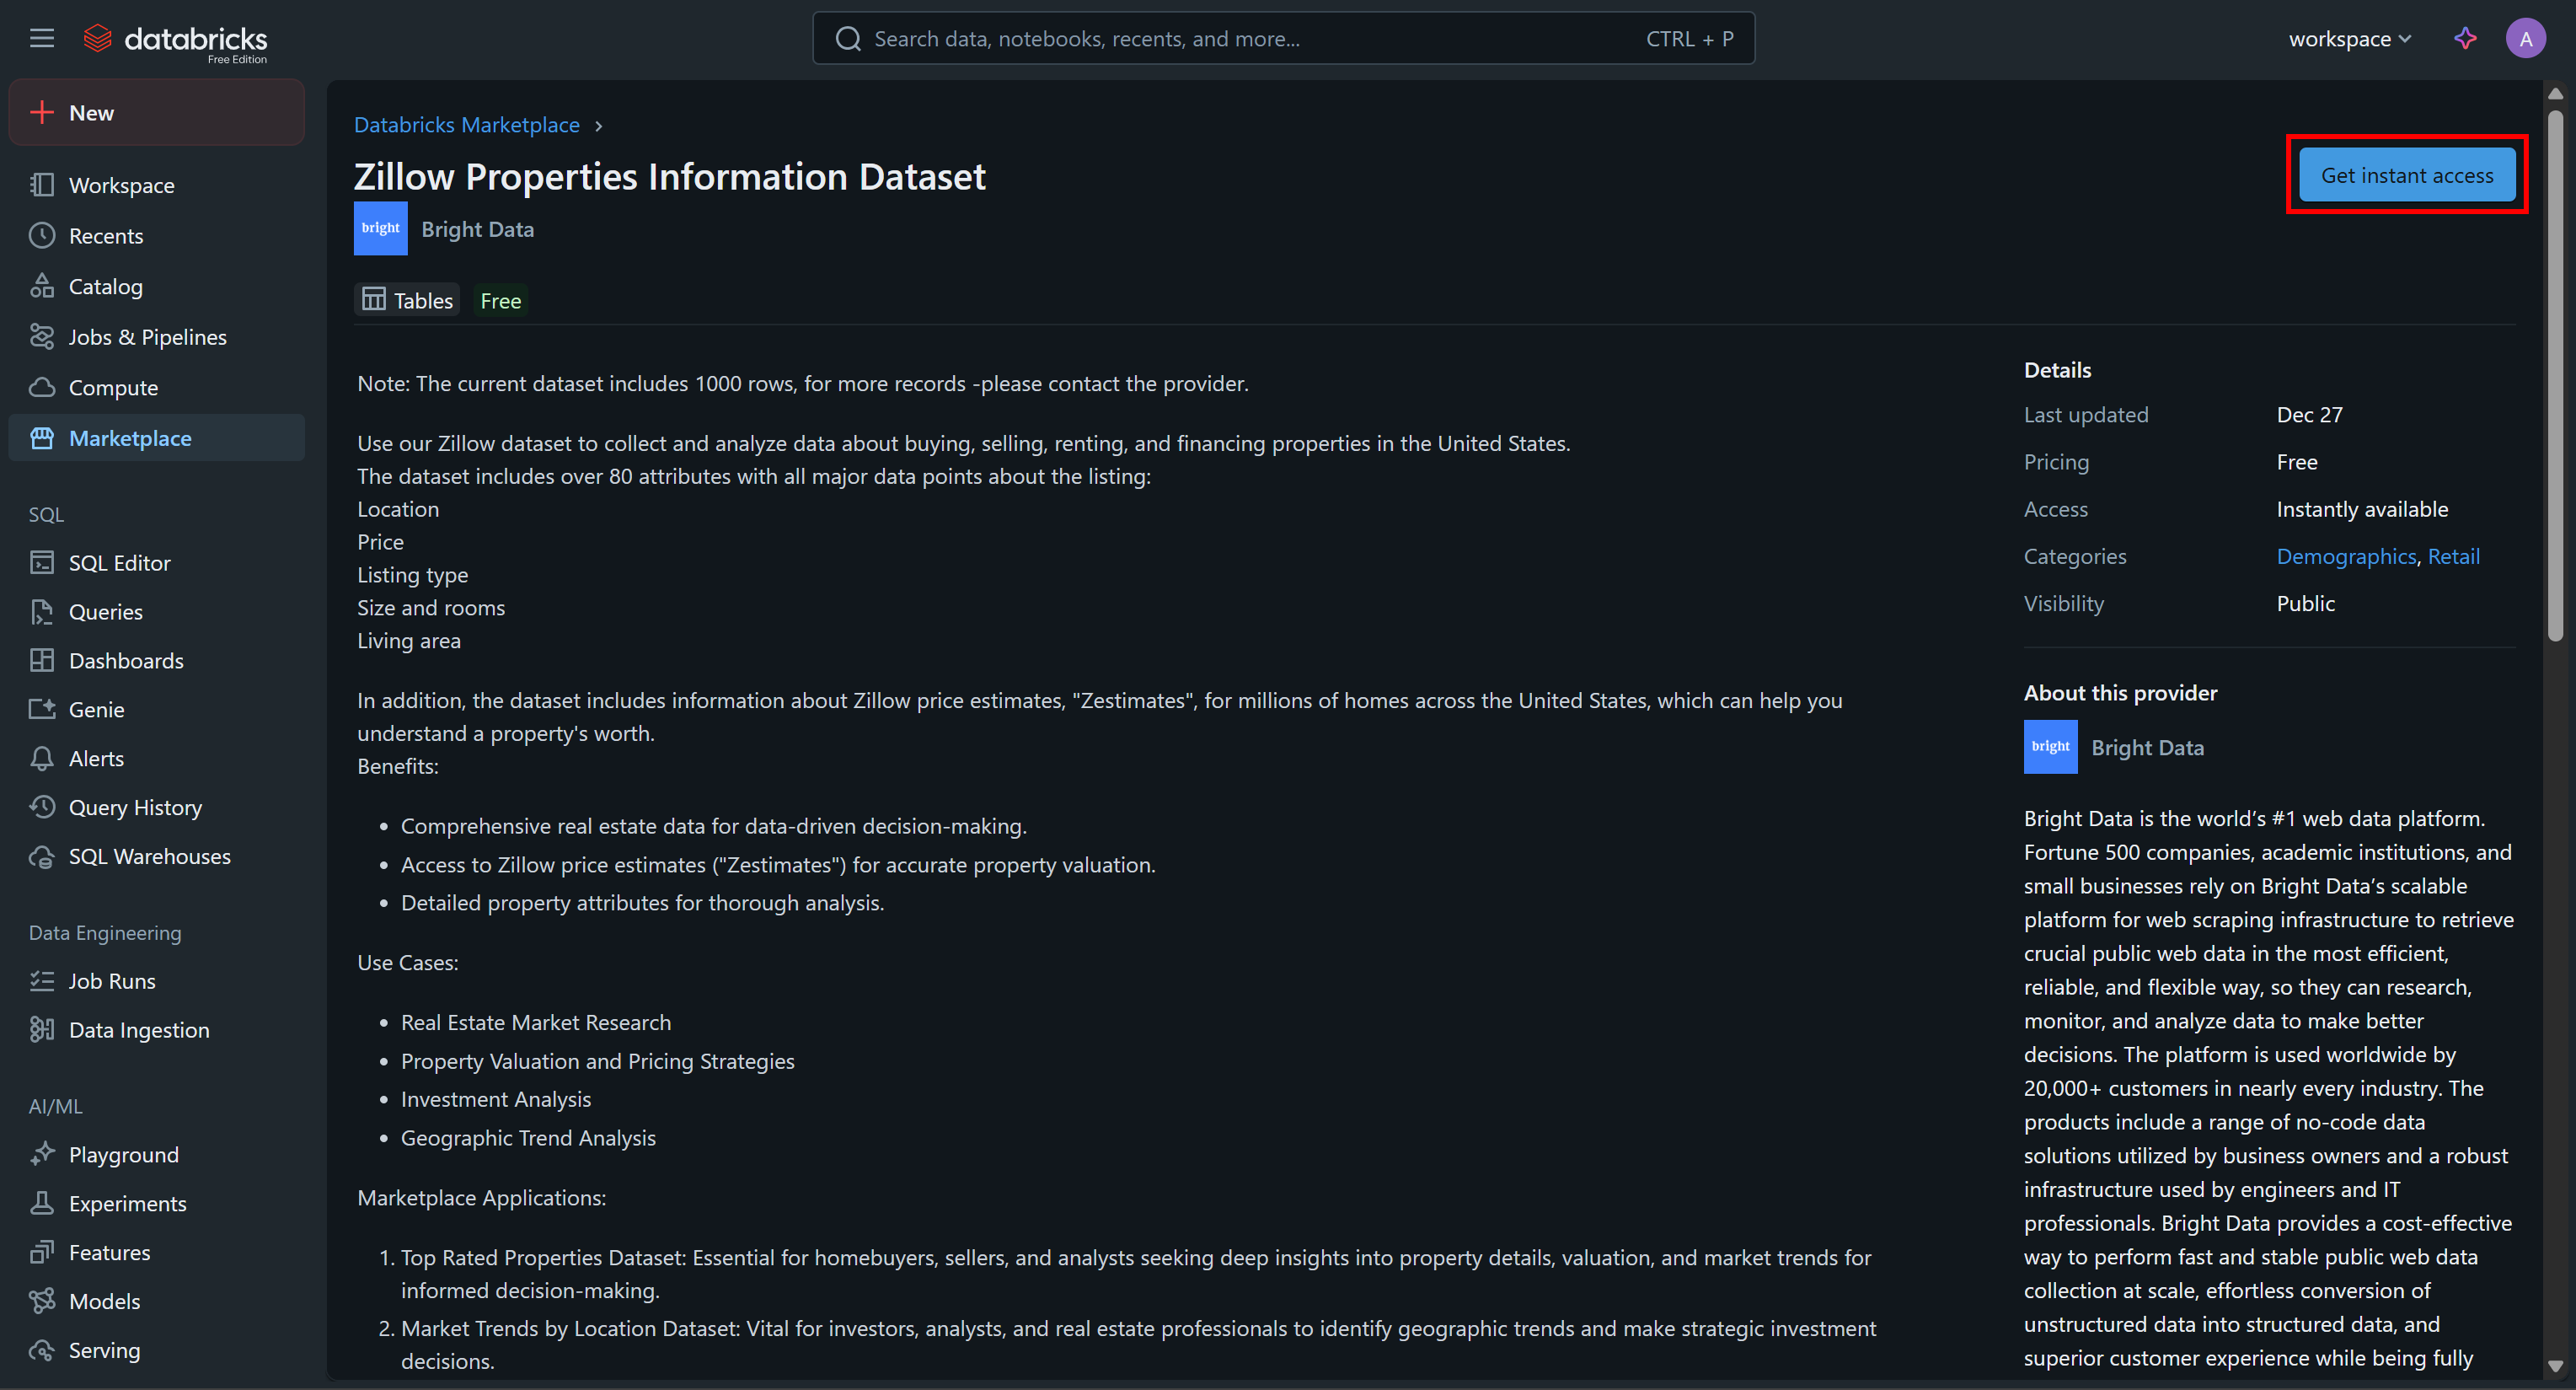Viewport: 2576px width, 1390px height.
Task: Expand the workspace switcher dropdown
Action: click(x=2349, y=38)
